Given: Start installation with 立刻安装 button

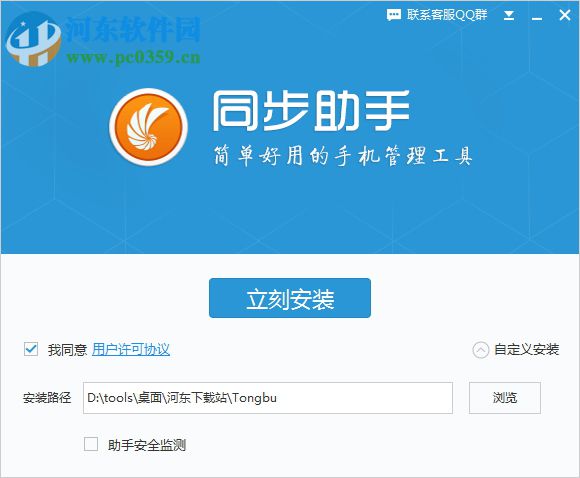Looking at the screenshot, I should coord(290,298).
